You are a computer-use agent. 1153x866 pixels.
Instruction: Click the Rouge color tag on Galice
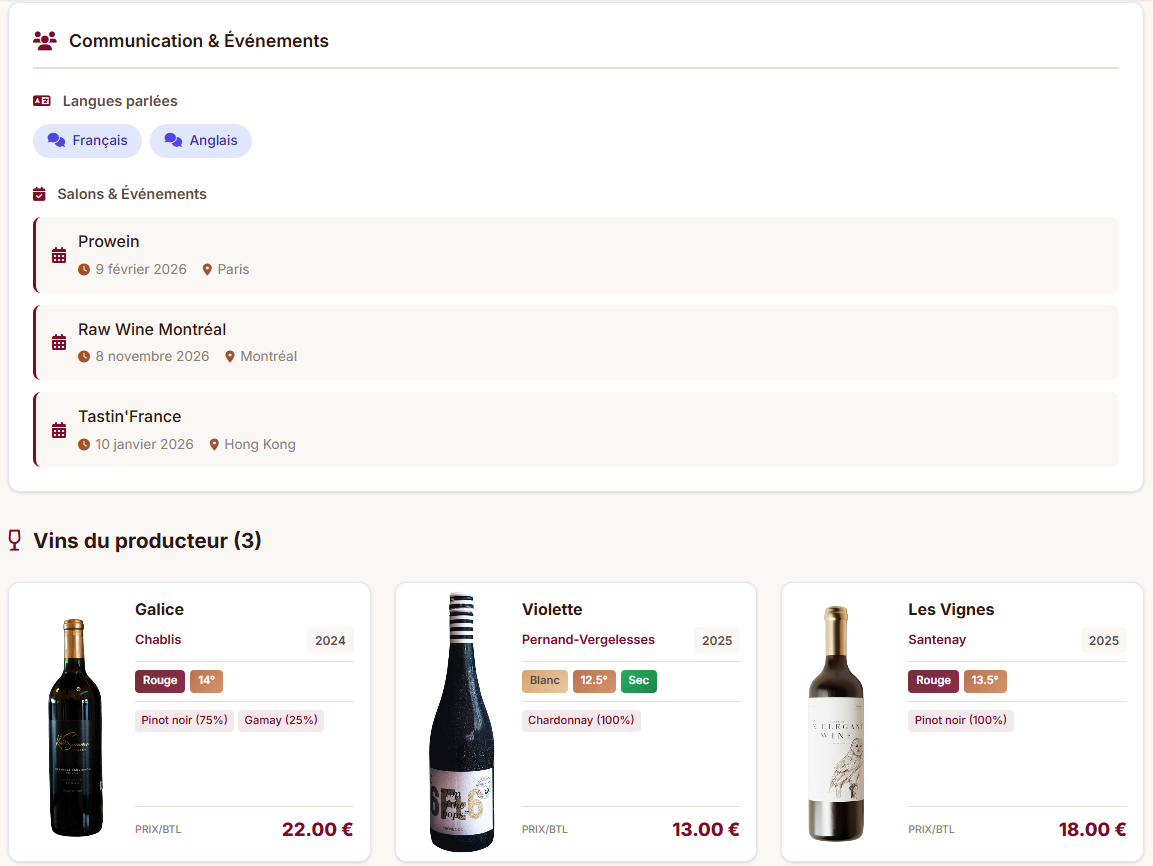coord(160,681)
